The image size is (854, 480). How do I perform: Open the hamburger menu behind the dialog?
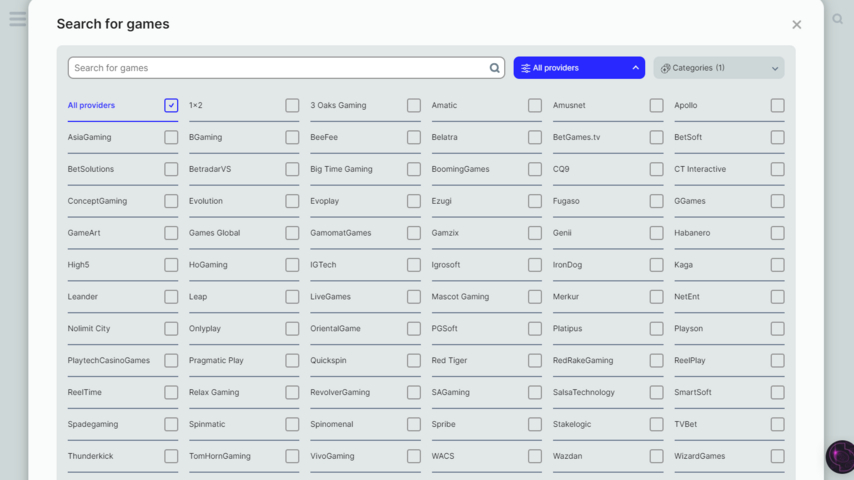(x=17, y=19)
